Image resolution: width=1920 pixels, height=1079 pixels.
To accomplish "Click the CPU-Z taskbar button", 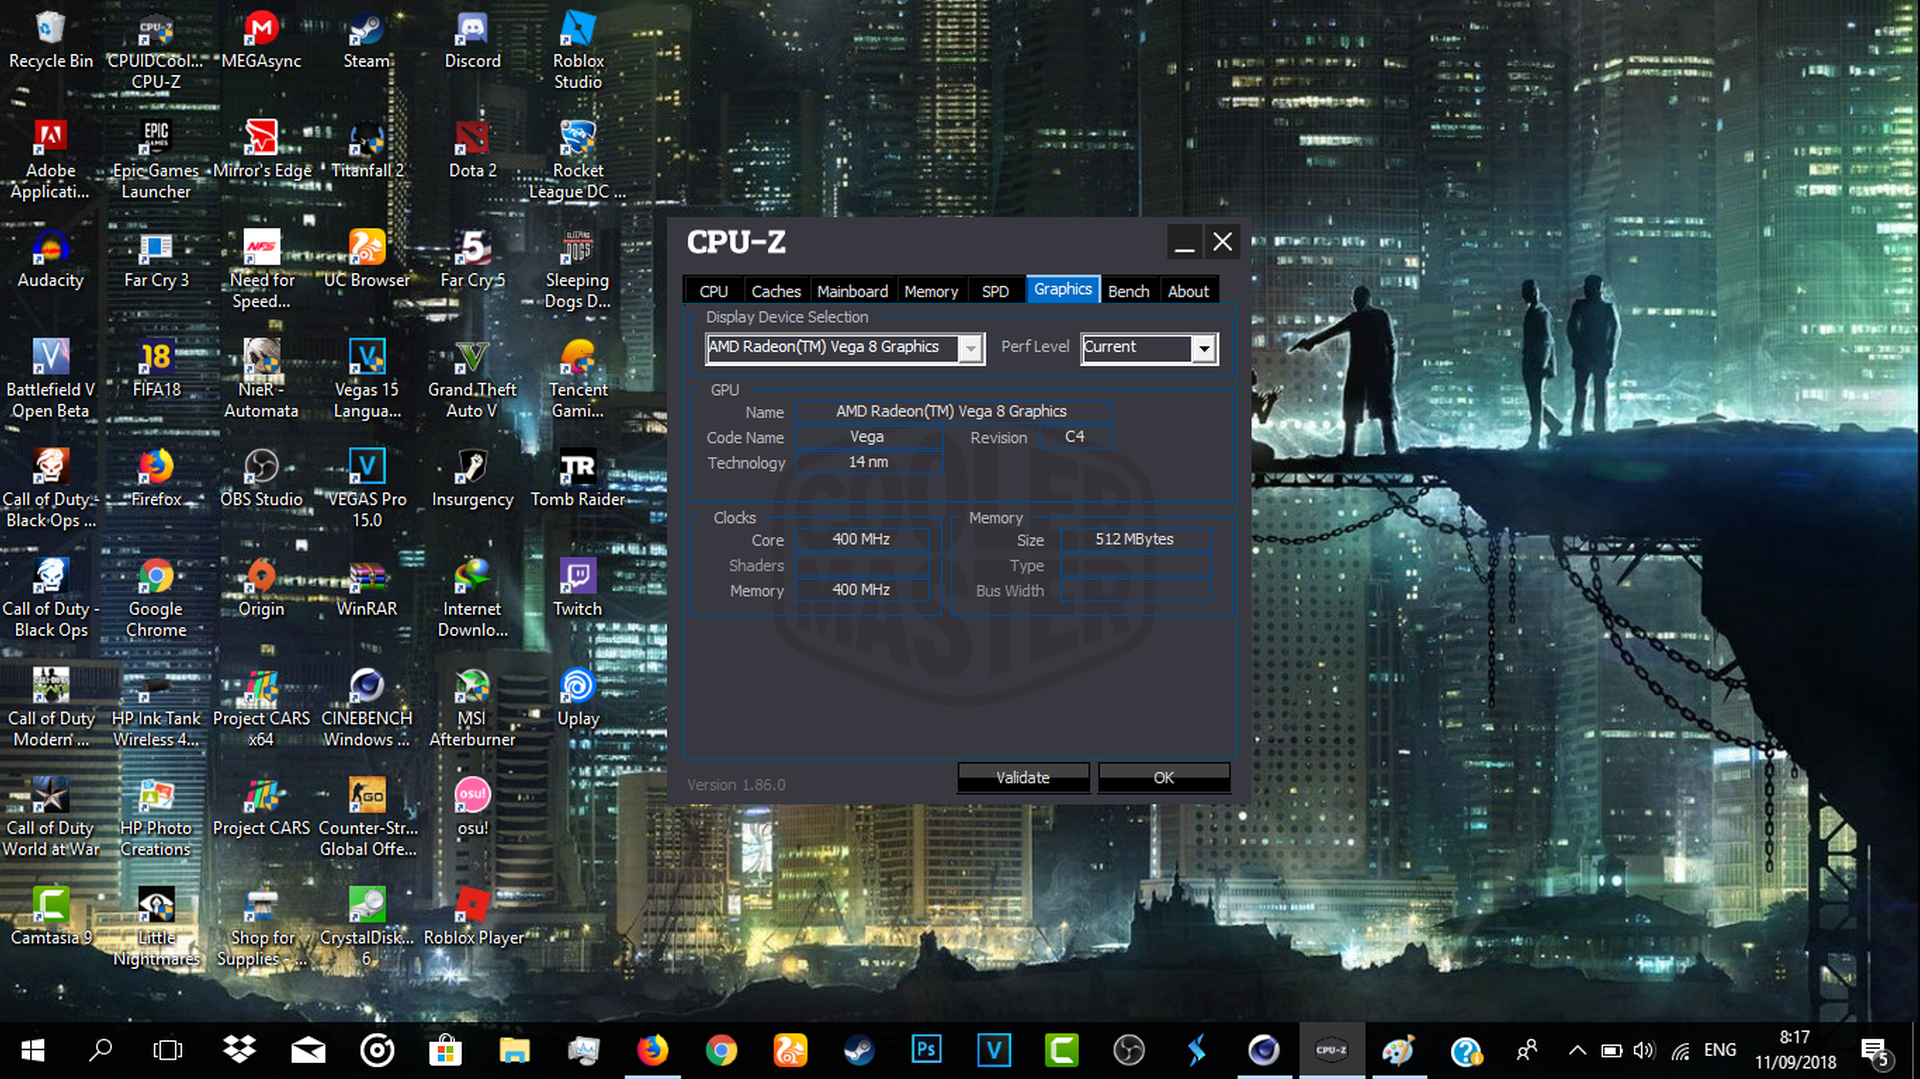I will 1331,1050.
